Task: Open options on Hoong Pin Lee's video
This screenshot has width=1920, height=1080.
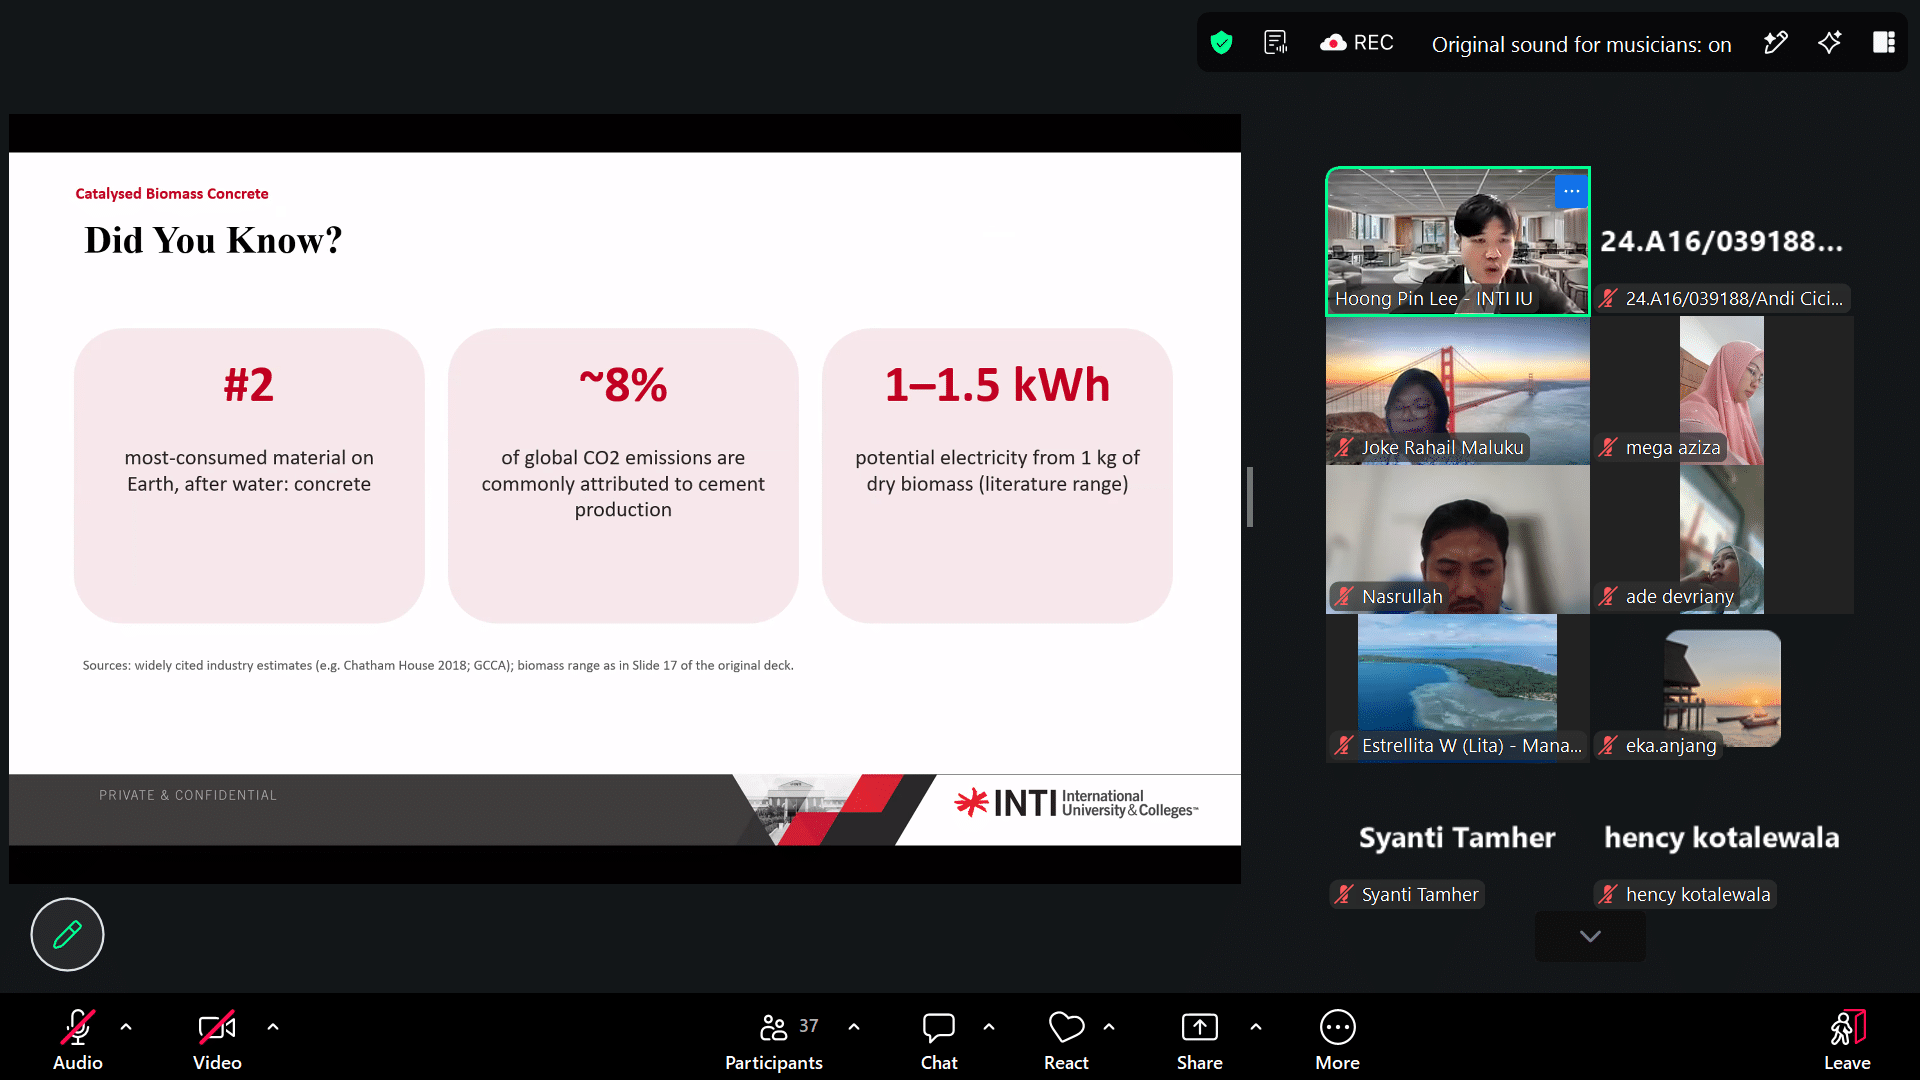Action: click(x=1572, y=191)
